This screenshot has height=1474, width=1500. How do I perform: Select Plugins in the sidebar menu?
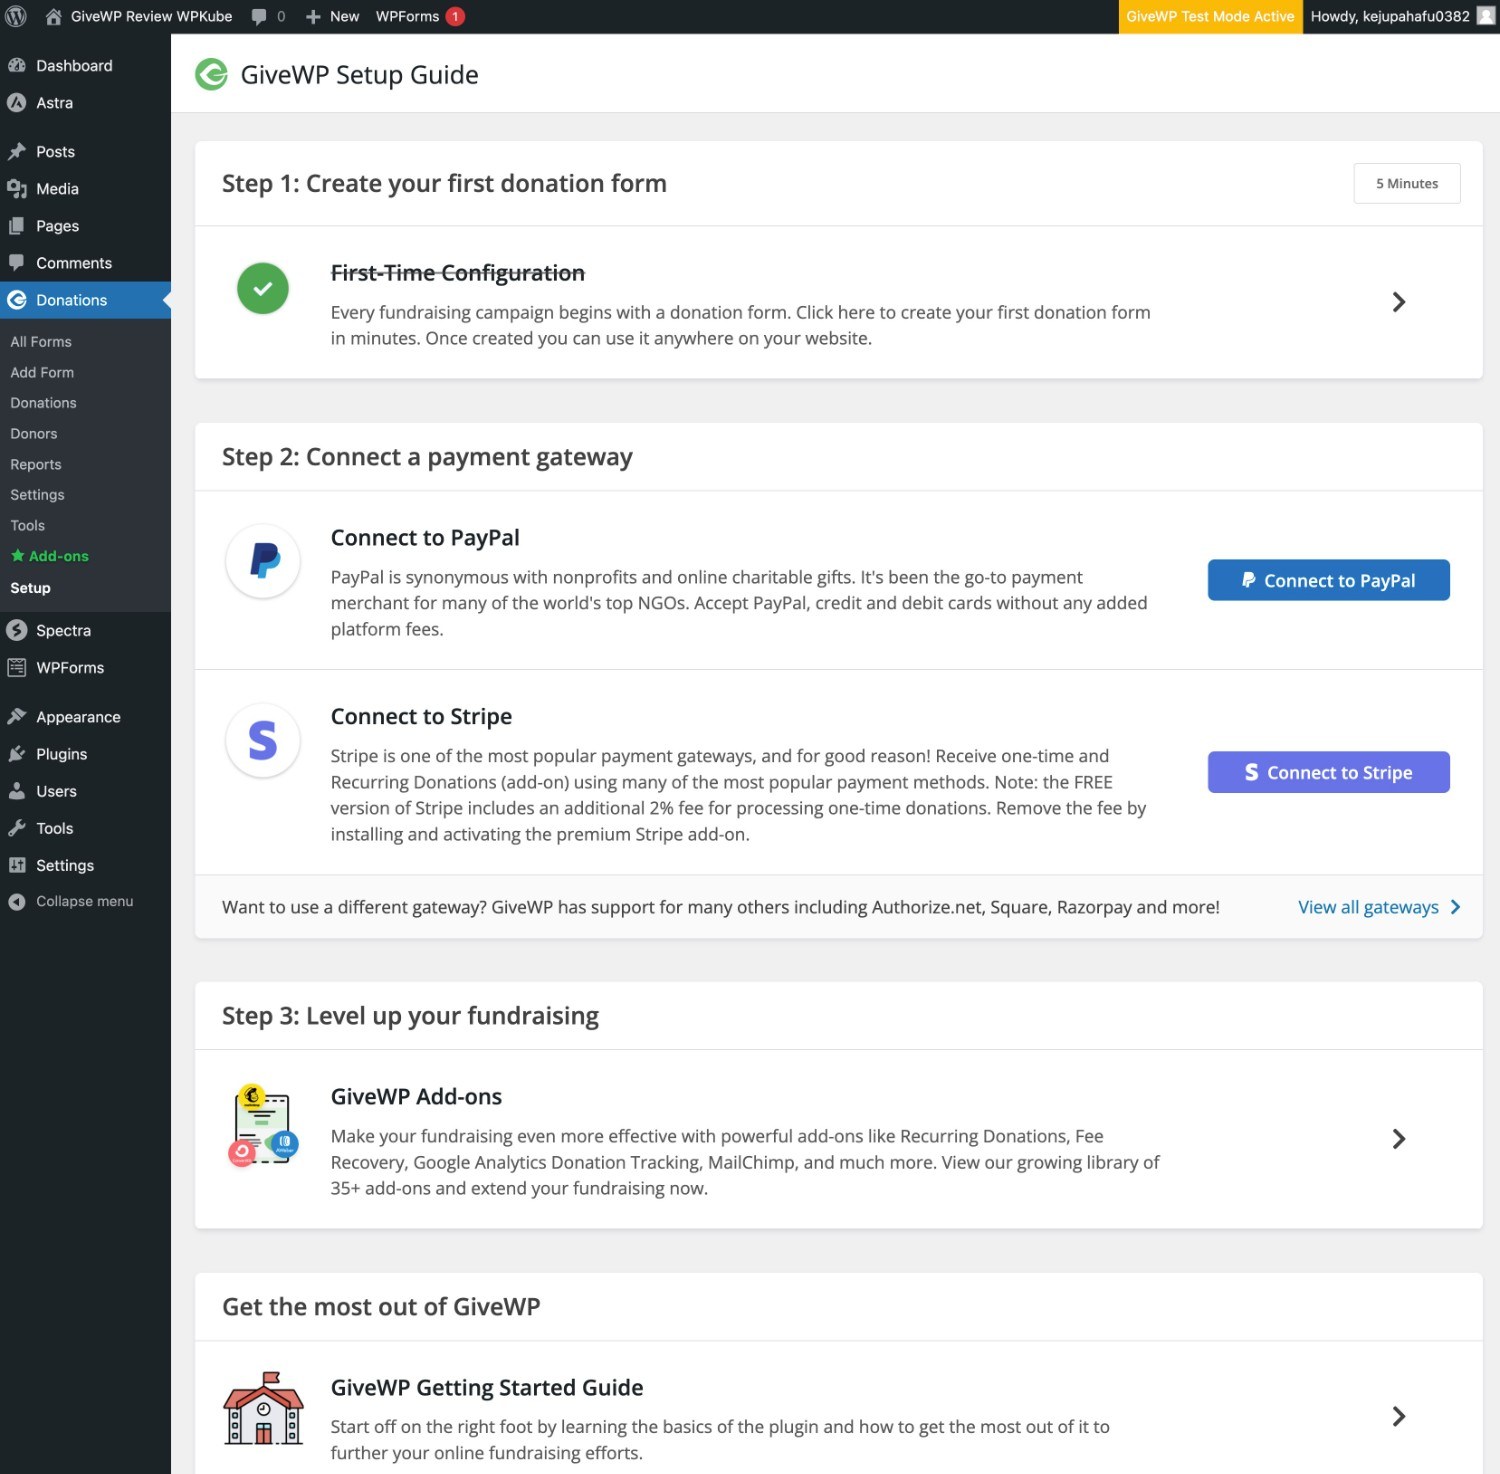[61, 754]
